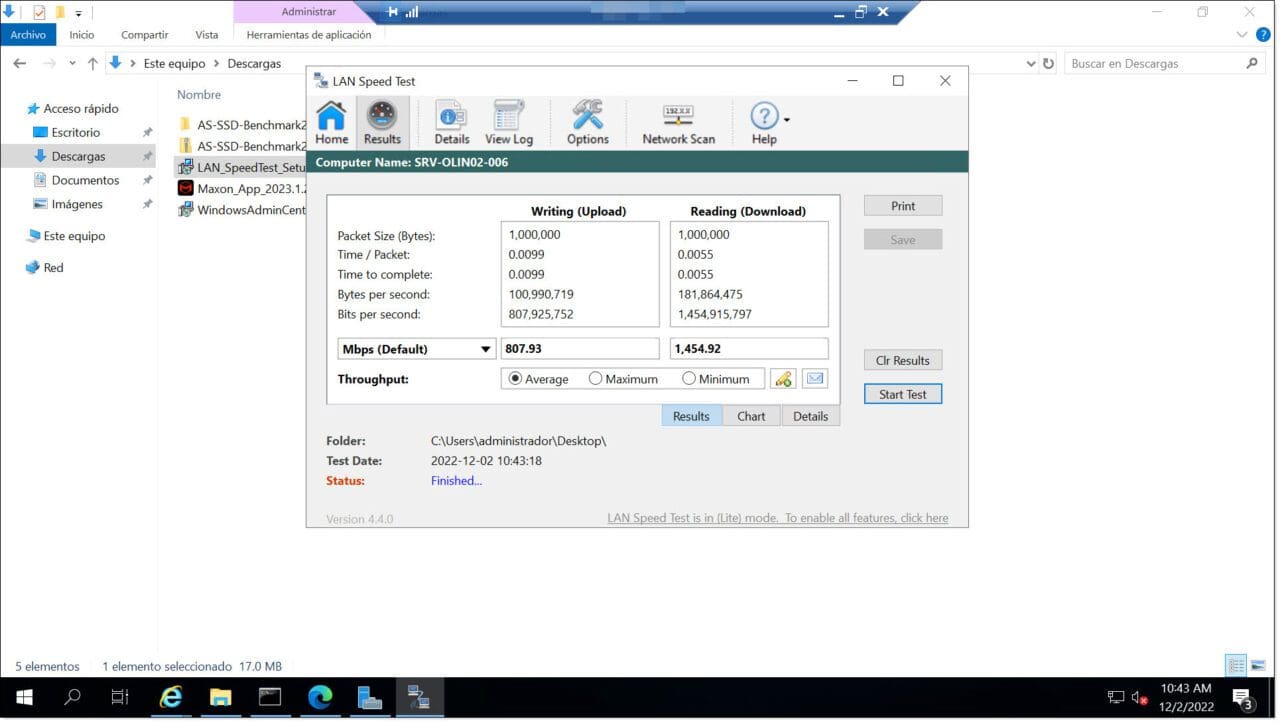Image resolution: width=1280 pixels, height=723 pixels.
Task: Click the 1,454.92 download Mbps field
Action: pyautogui.click(x=749, y=349)
